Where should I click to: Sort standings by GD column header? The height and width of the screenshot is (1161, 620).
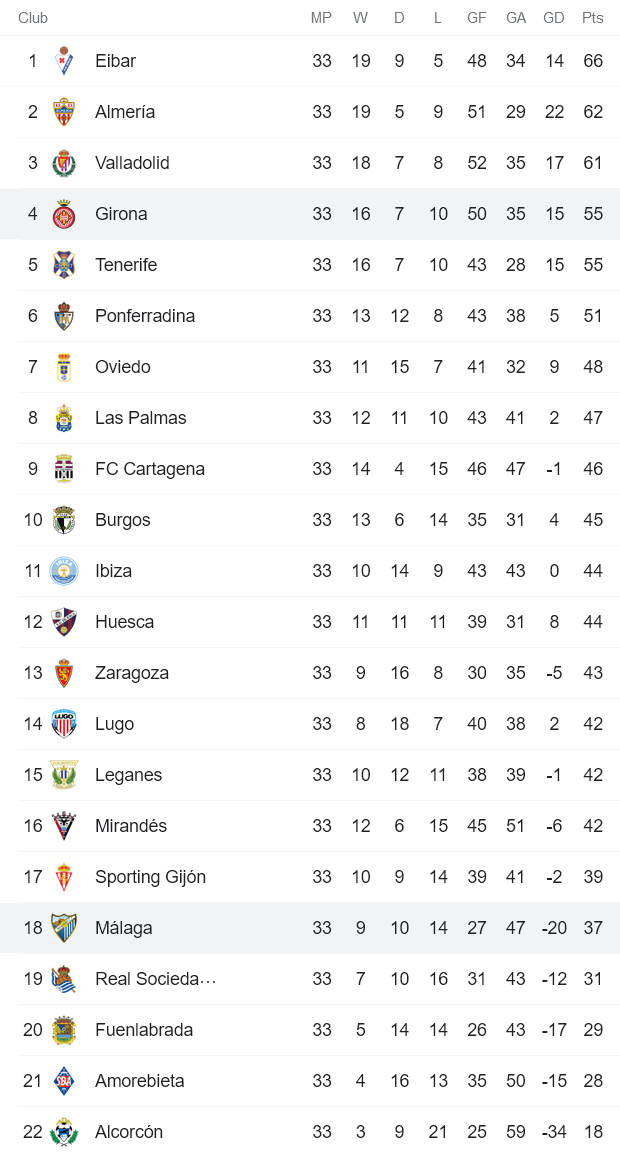pyautogui.click(x=553, y=17)
